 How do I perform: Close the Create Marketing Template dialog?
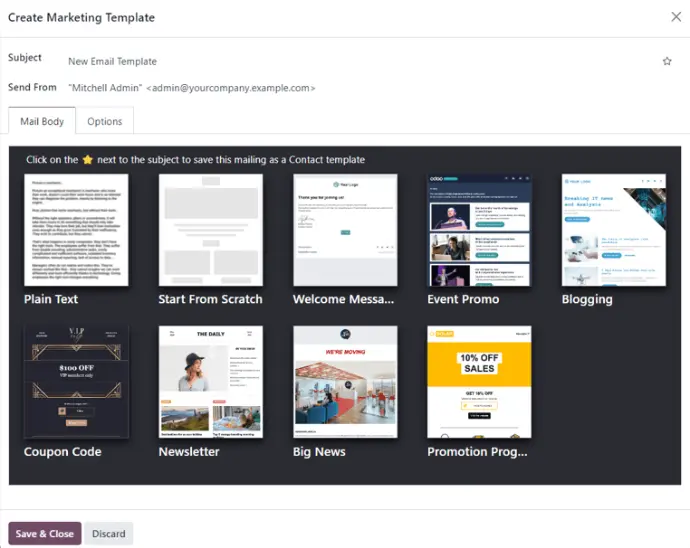click(x=675, y=16)
